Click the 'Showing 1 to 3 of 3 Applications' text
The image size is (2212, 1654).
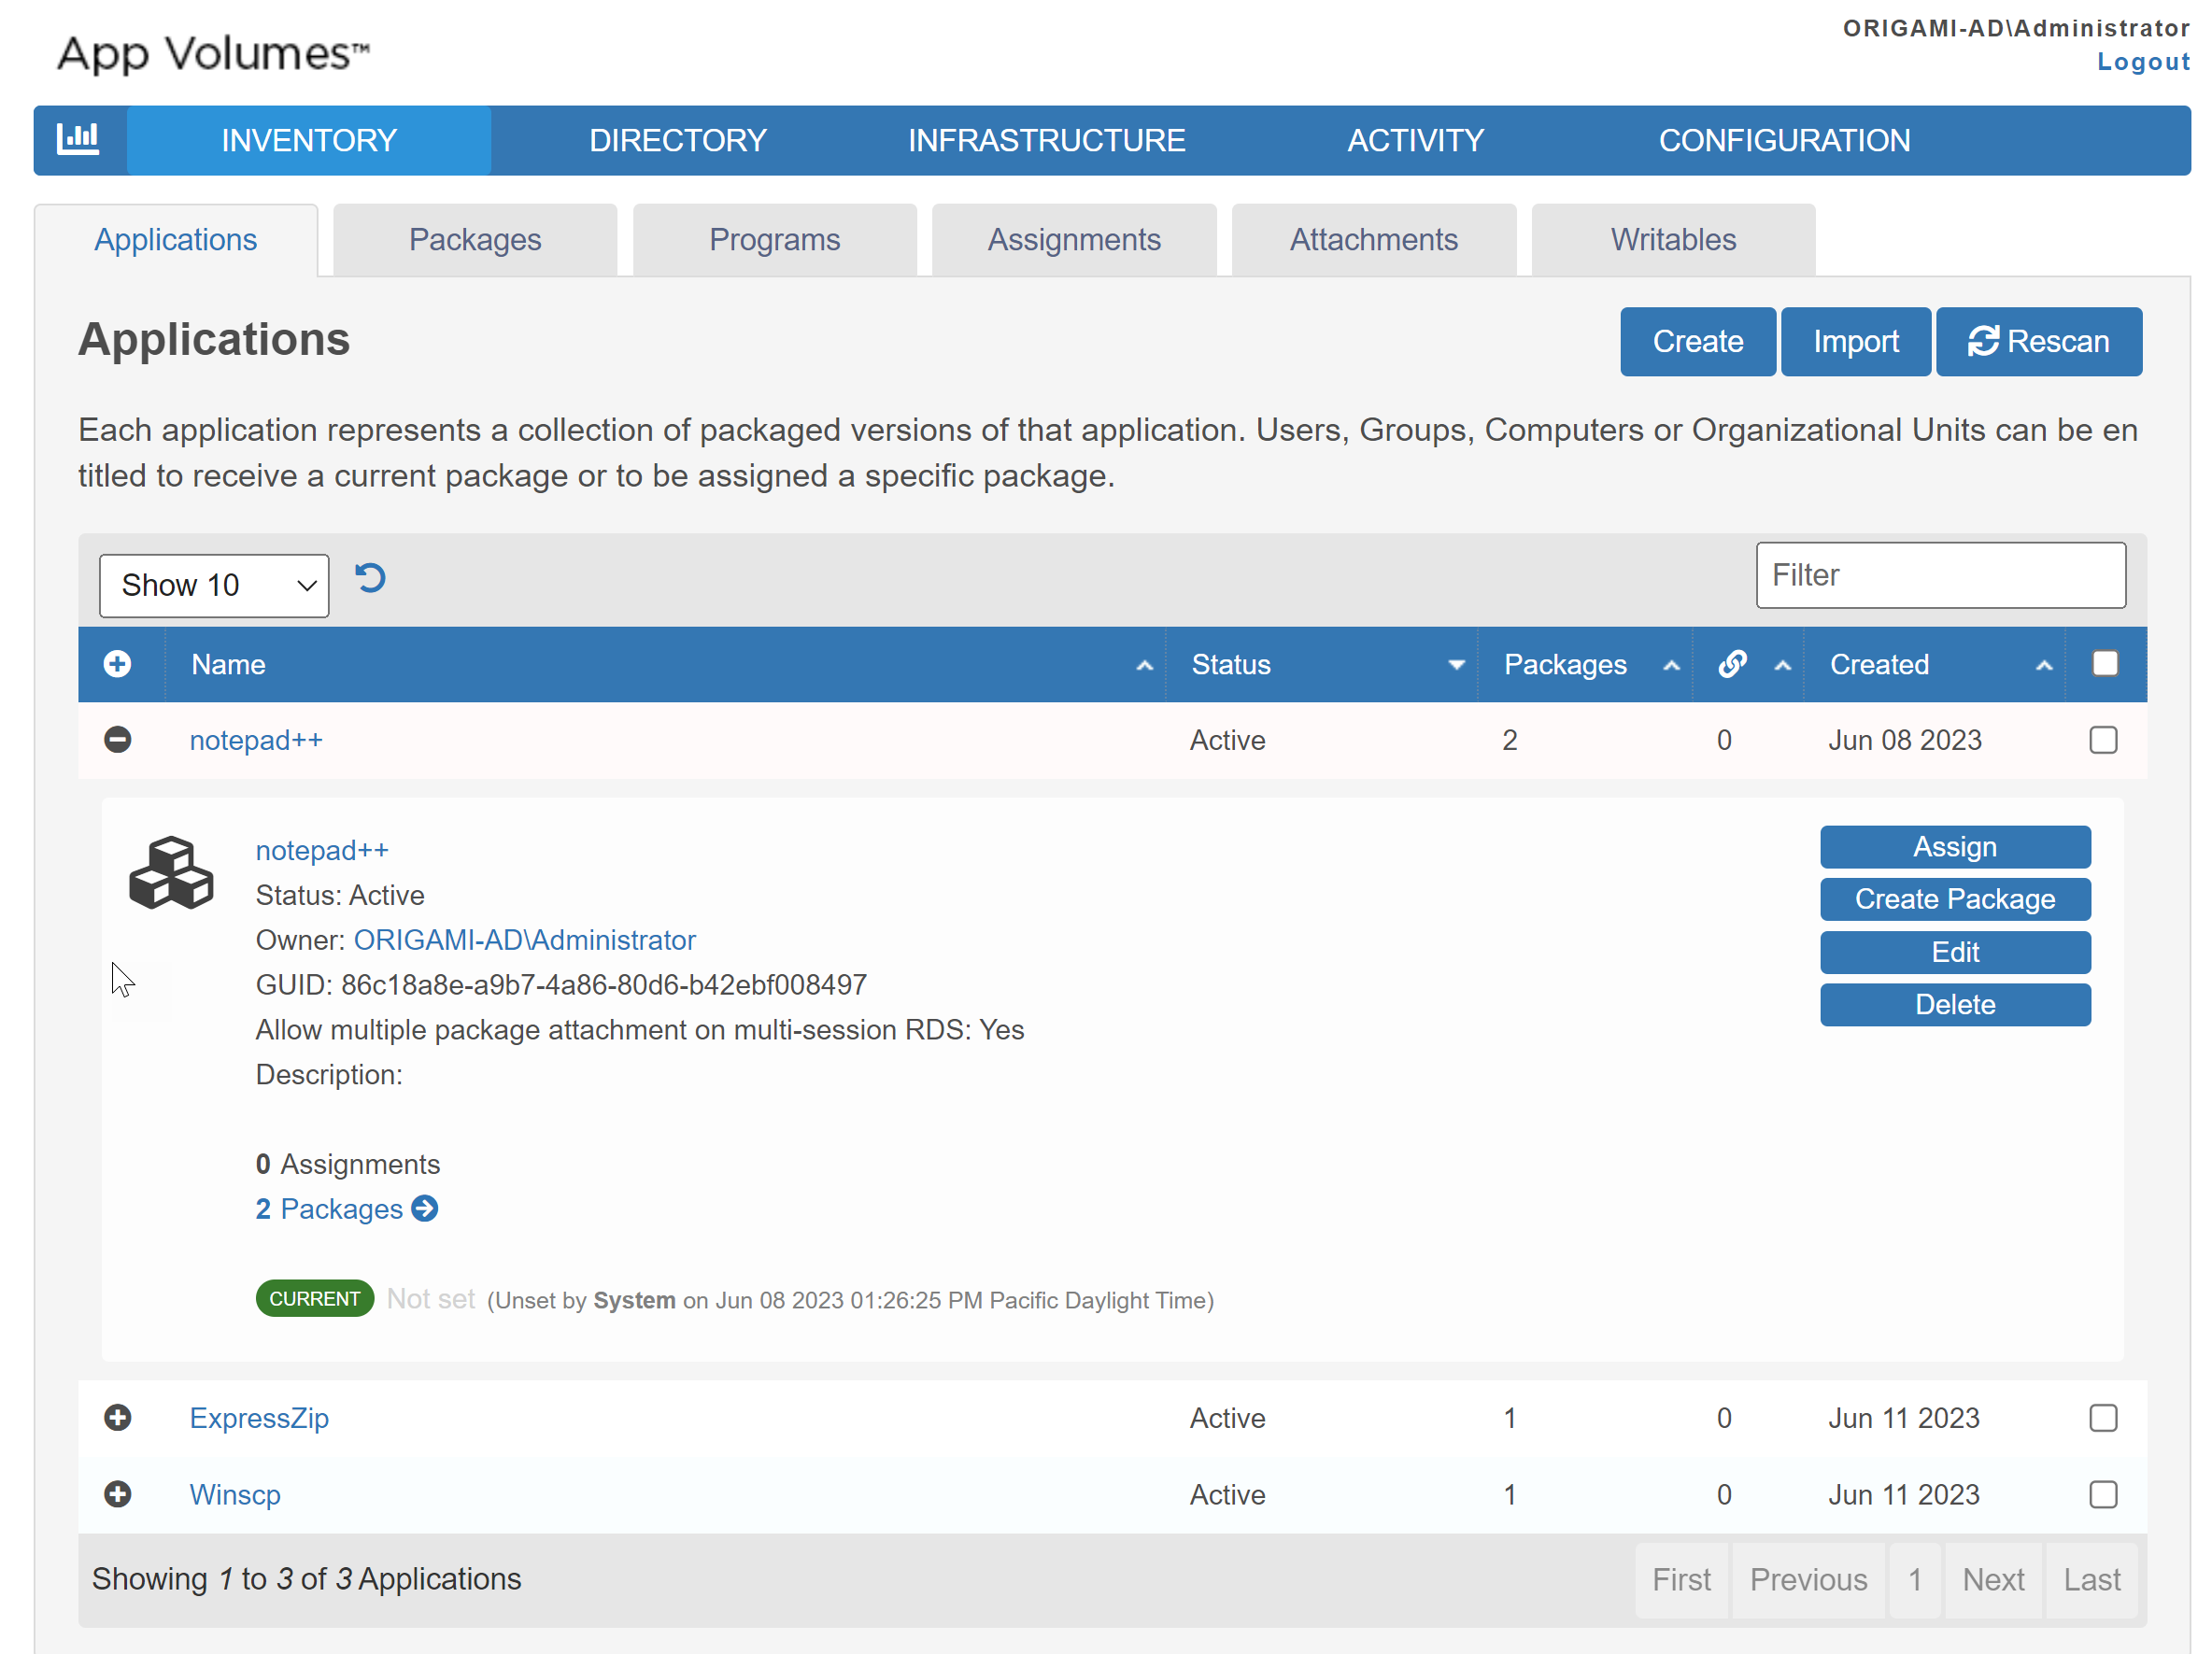[307, 1579]
